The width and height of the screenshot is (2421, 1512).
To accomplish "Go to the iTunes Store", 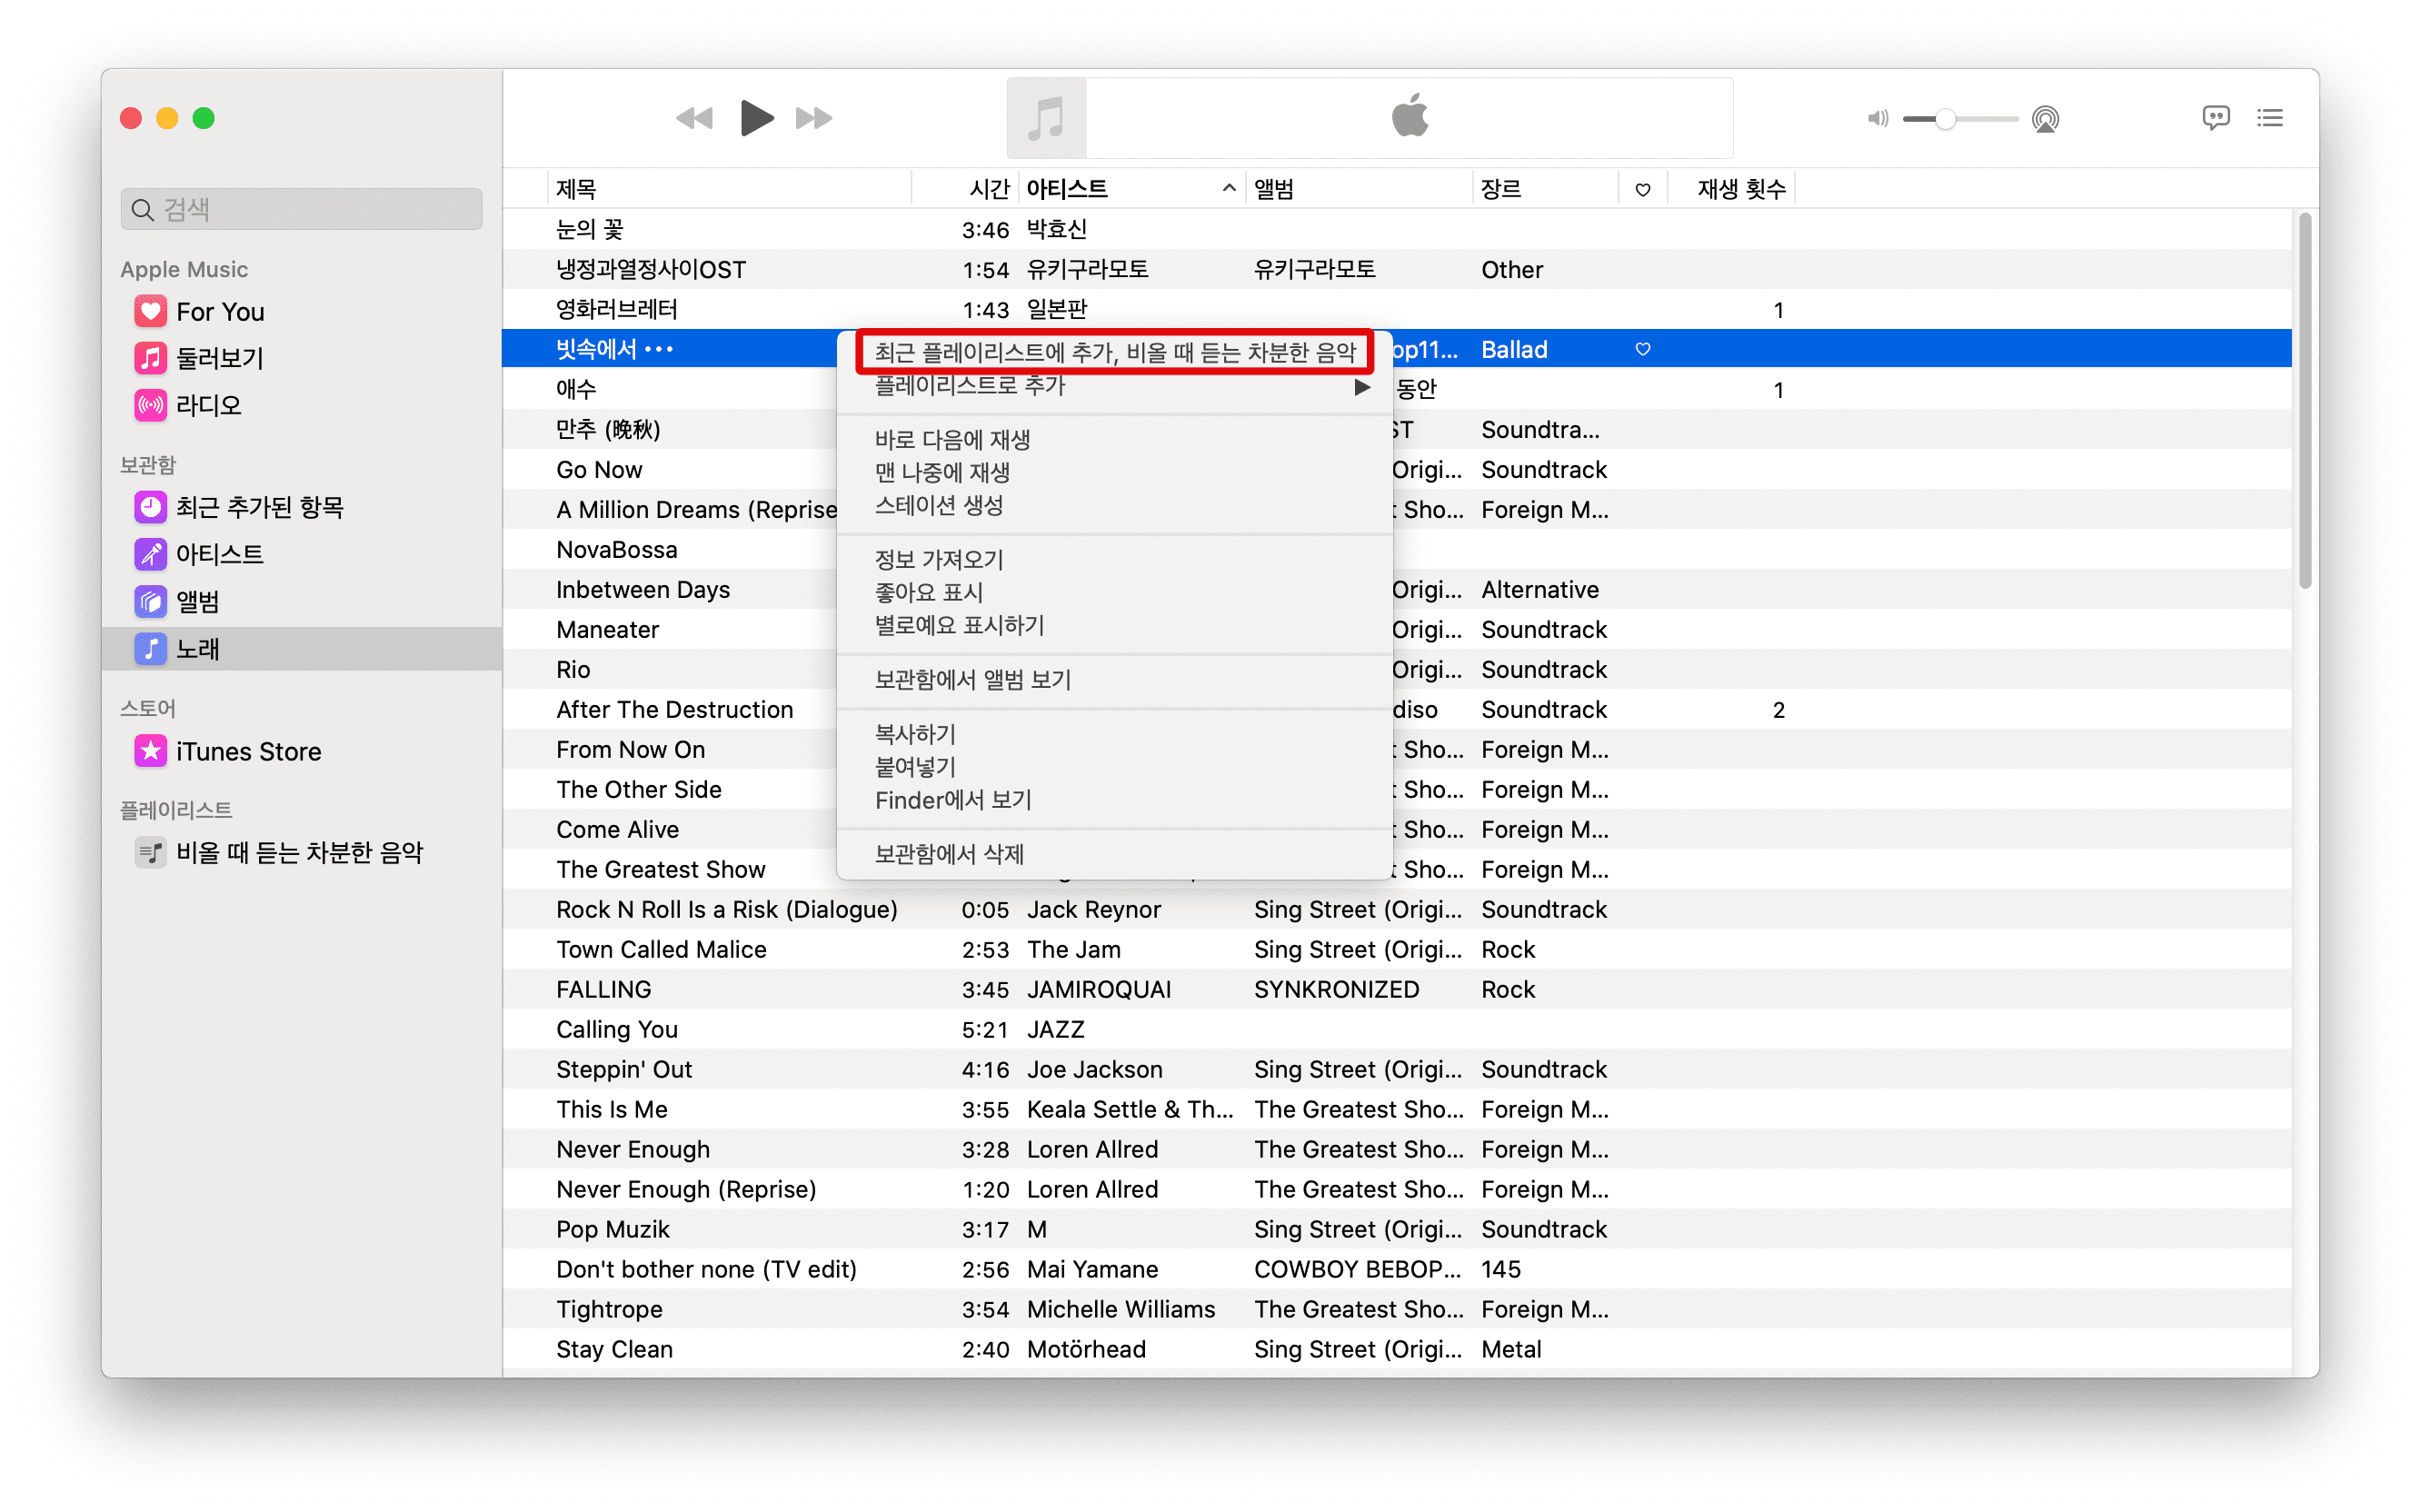I will click(248, 752).
